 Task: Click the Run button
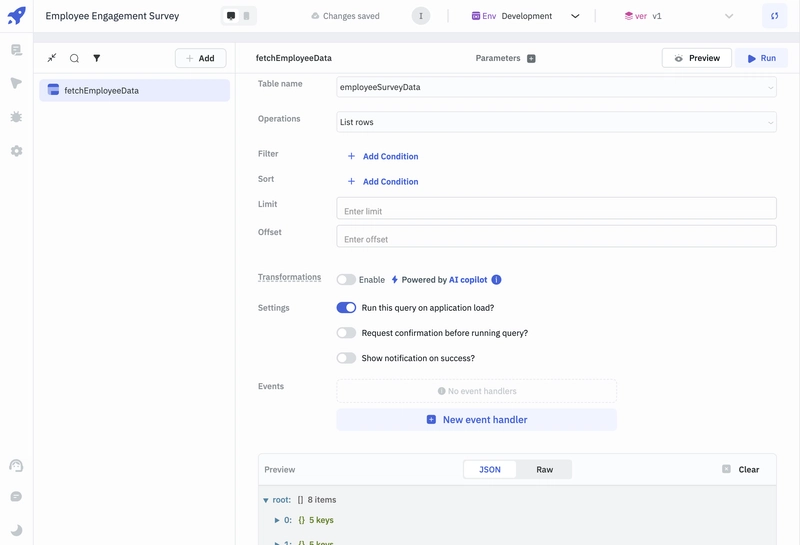tap(762, 58)
